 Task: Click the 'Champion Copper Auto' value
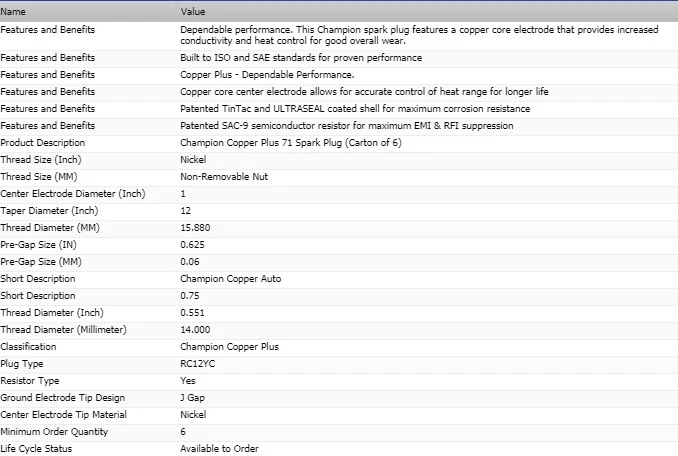[x=230, y=279]
